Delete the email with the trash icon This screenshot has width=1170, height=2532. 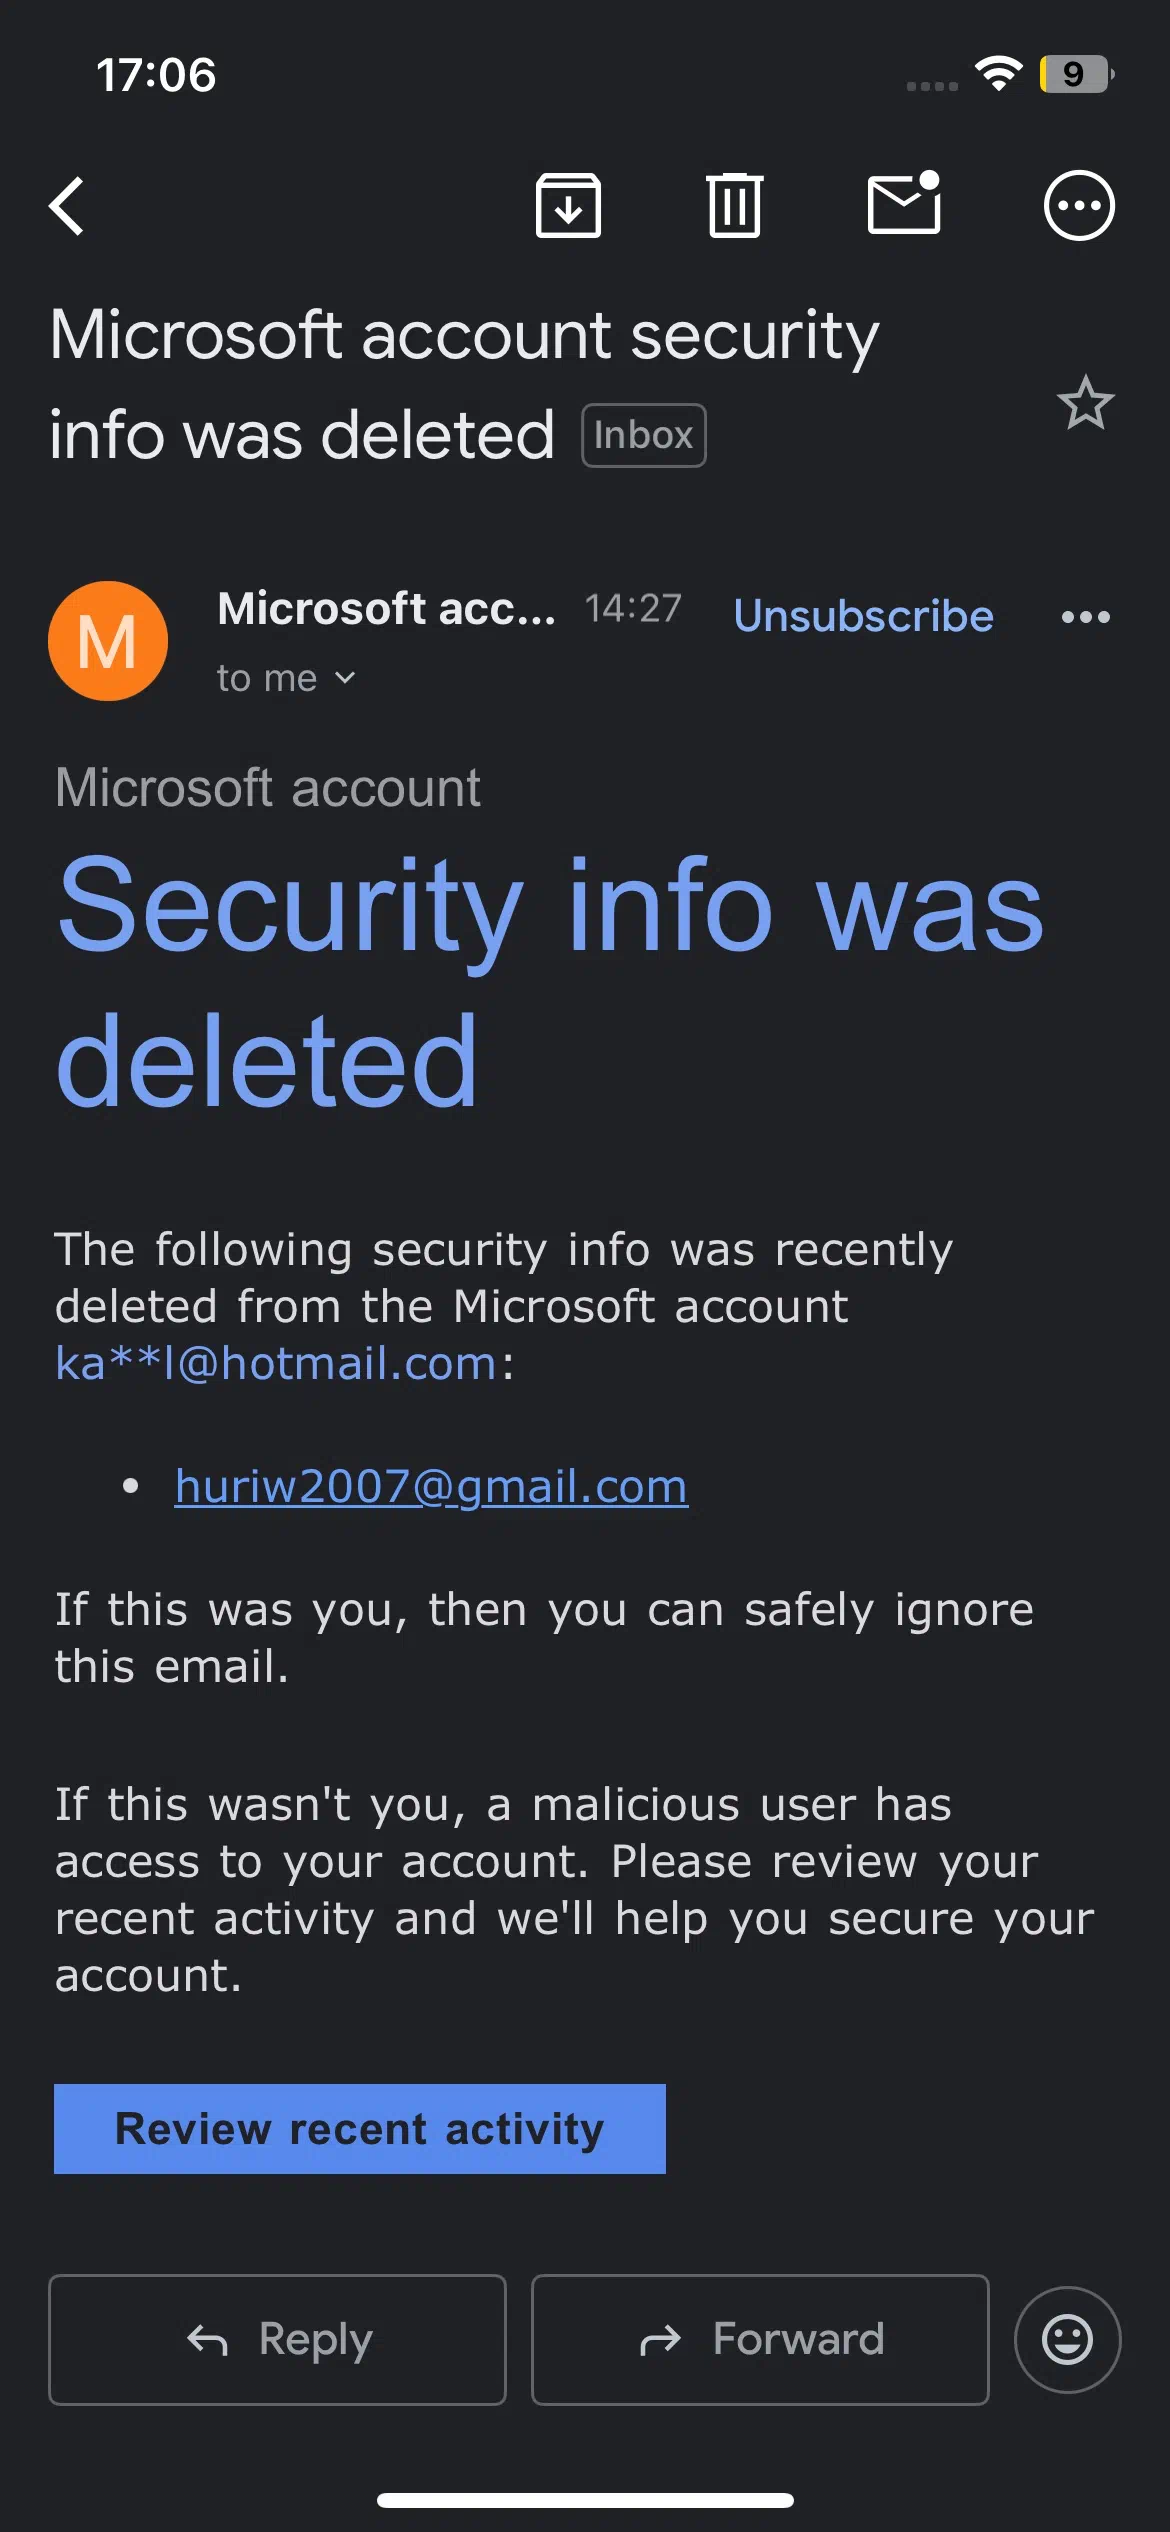(x=735, y=205)
